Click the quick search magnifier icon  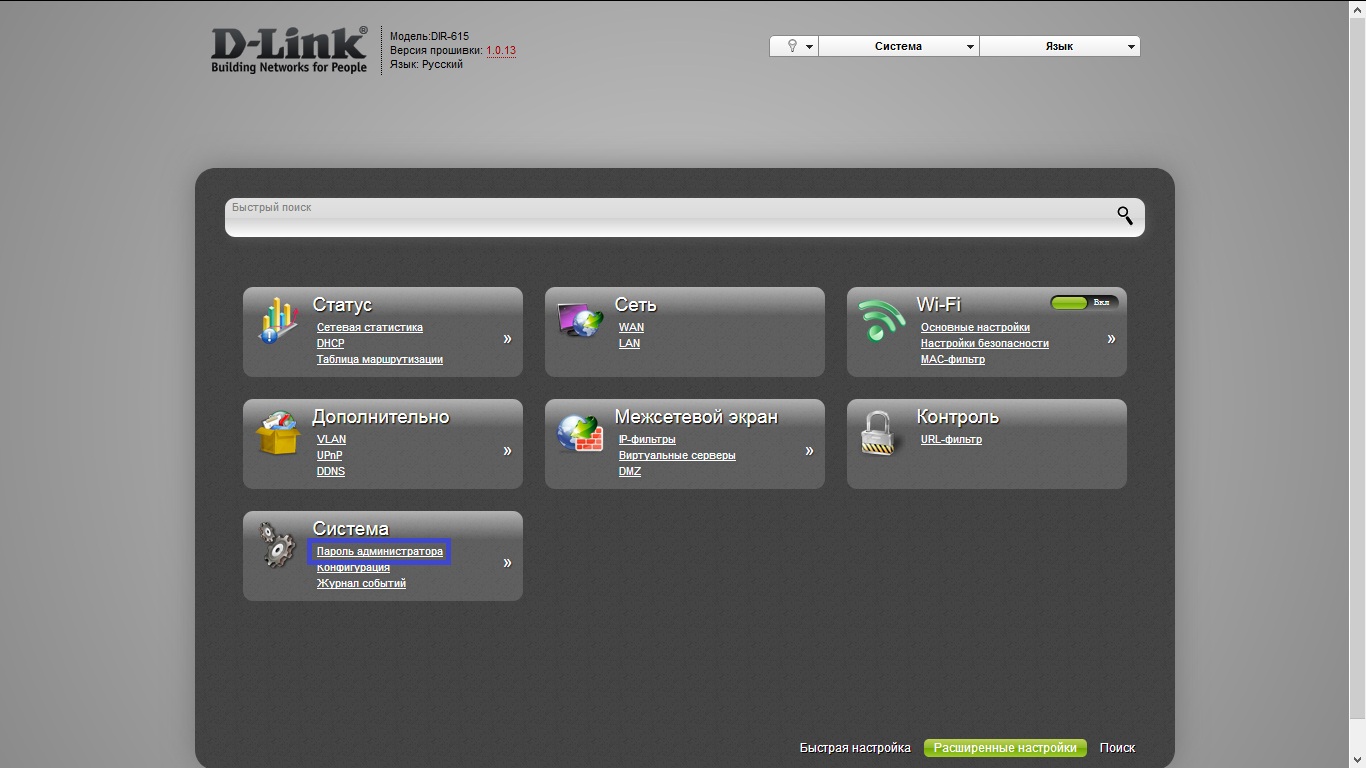[1125, 215]
